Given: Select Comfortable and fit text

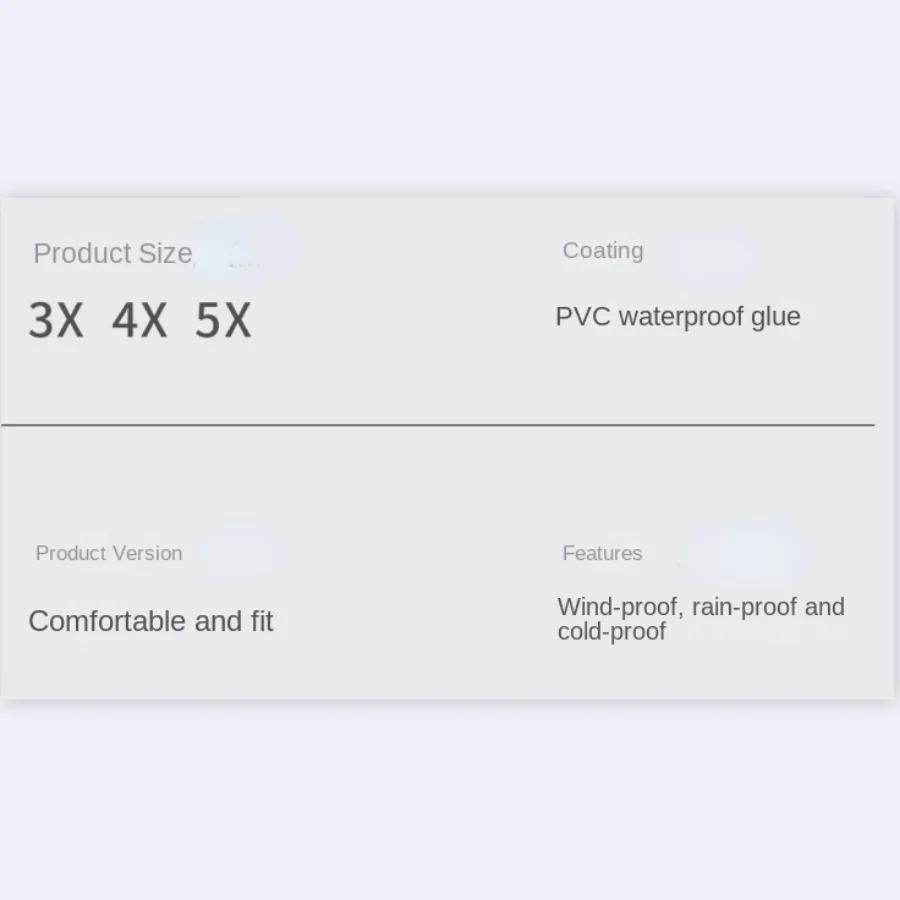Looking at the screenshot, I should point(150,621).
